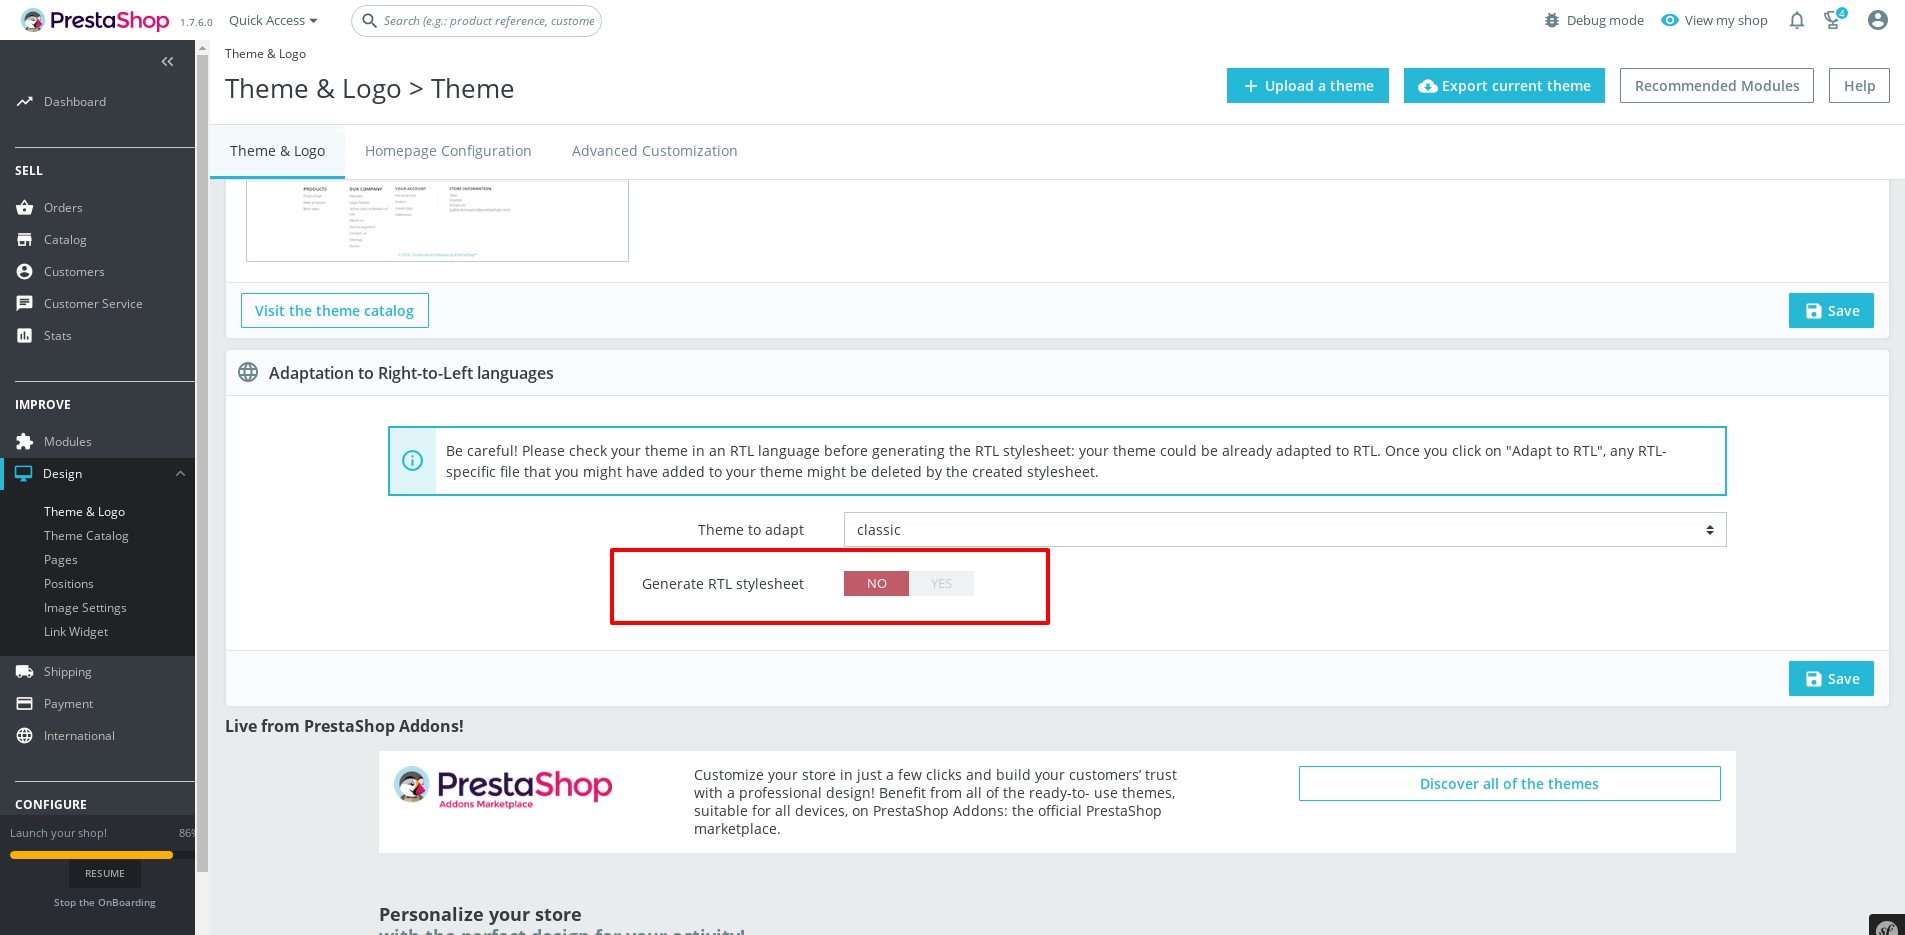Set Generate RTL stylesheet to YES
This screenshot has height=935, width=1905.
[940, 583]
